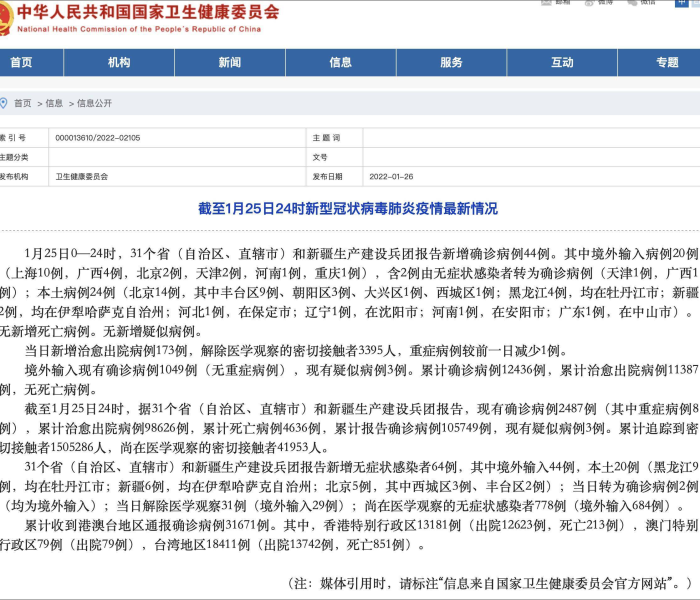
Task: Open the WeChat (微信) icon at top
Action: (642, 3)
